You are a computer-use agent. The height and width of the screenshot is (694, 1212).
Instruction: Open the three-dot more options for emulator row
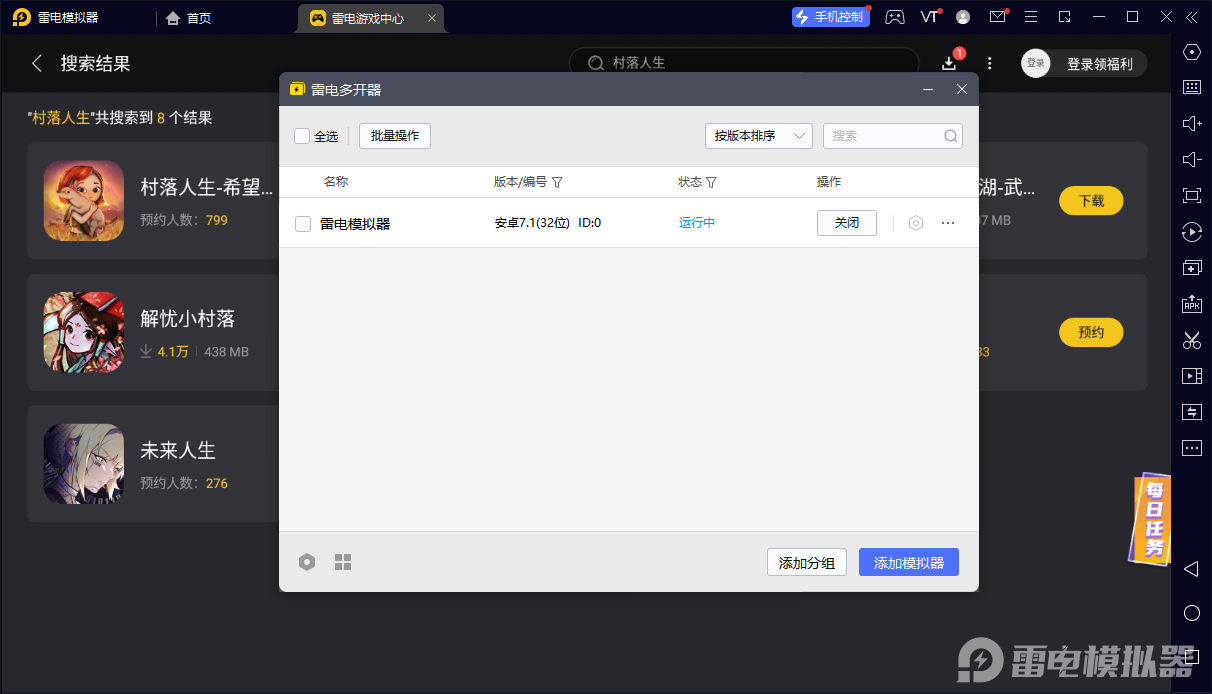coord(948,223)
